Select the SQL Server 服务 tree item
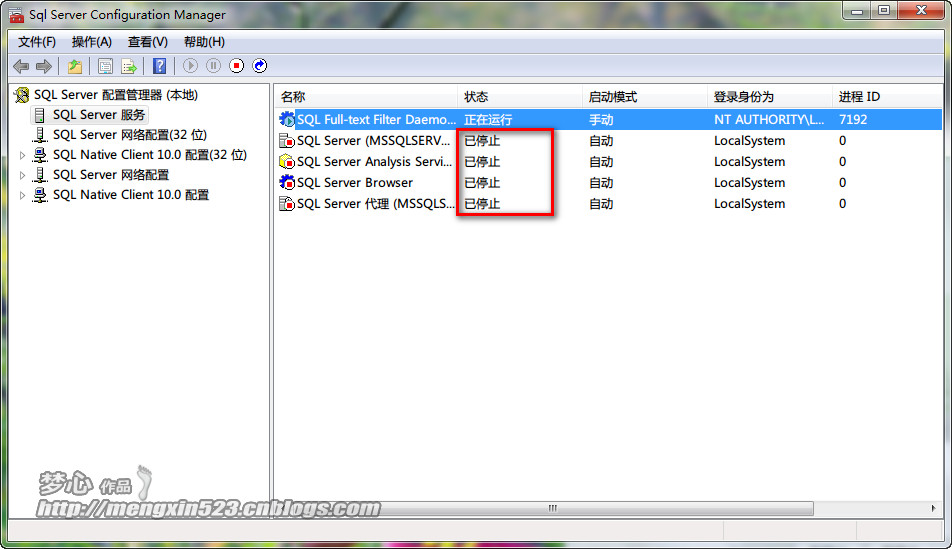 point(99,115)
